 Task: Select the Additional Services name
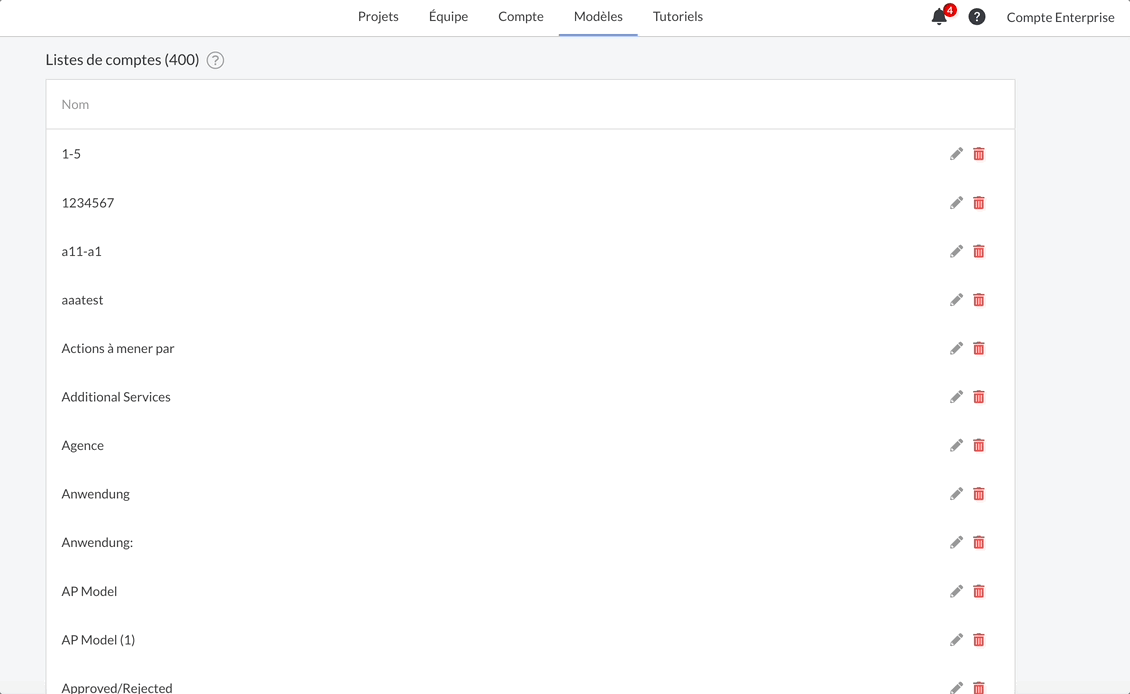coord(116,396)
